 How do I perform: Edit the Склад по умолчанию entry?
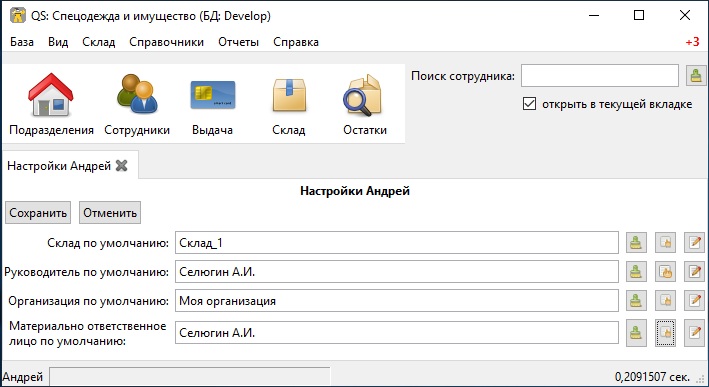click(x=695, y=243)
